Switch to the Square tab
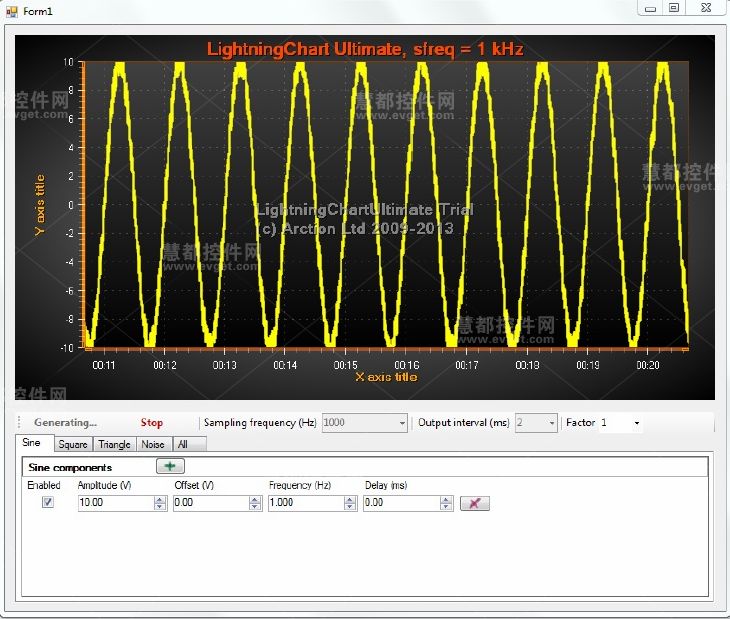The image size is (730, 619). click(x=73, y=444)
